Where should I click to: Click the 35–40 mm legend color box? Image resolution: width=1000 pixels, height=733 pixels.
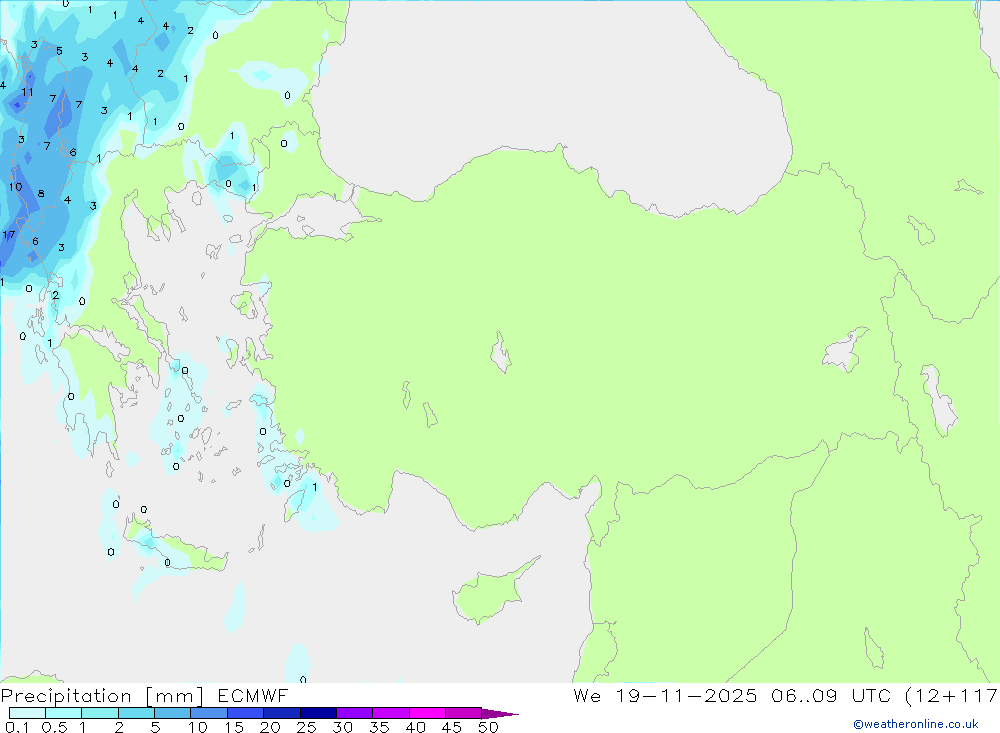(390, 713)
